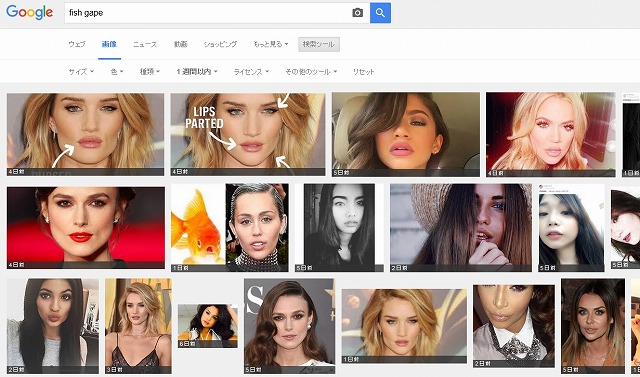The image size is (640, 377).
Task: Open thumbnail of brunette with pearl earring
Action: tap(289, 326)
